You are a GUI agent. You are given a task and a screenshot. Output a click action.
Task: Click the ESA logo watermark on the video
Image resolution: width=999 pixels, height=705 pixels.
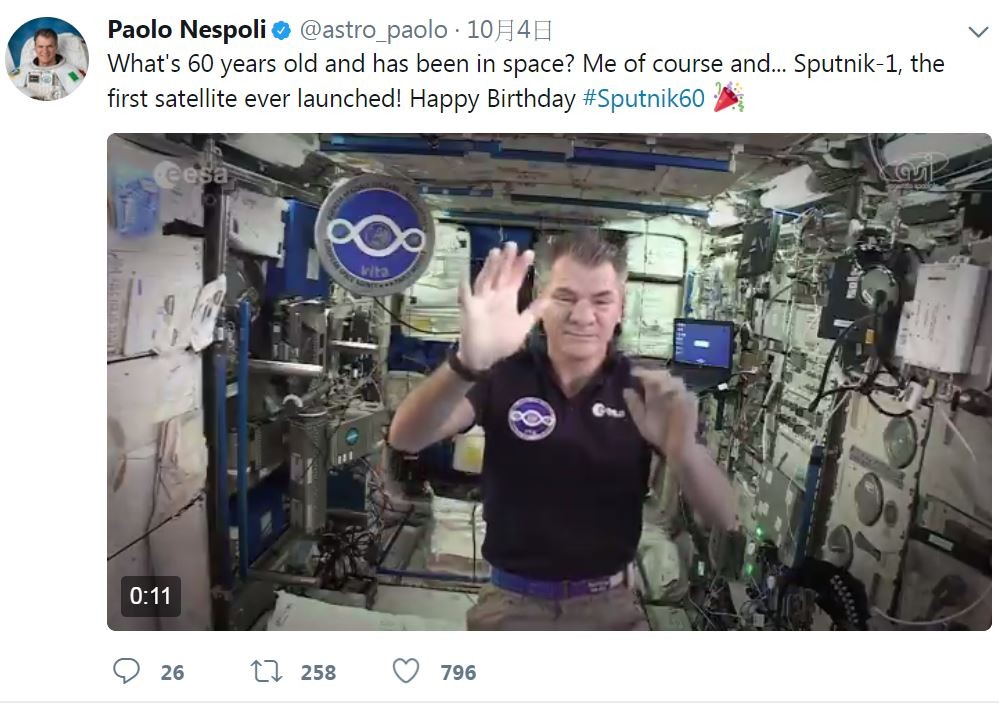point(190,174)
